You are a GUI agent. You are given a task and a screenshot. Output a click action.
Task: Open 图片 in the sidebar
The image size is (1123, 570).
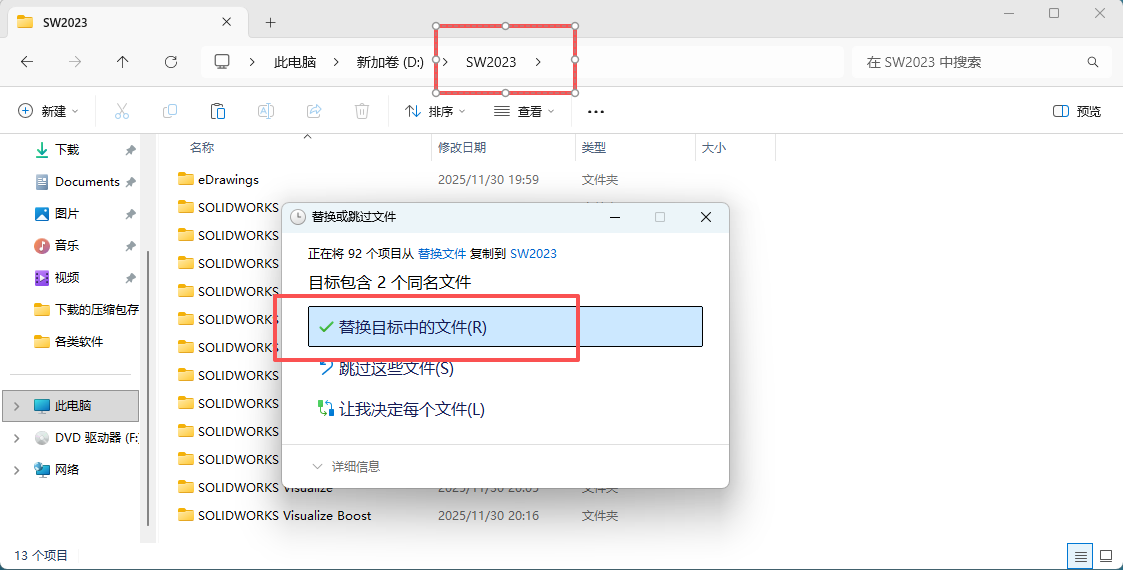(67, 213)
